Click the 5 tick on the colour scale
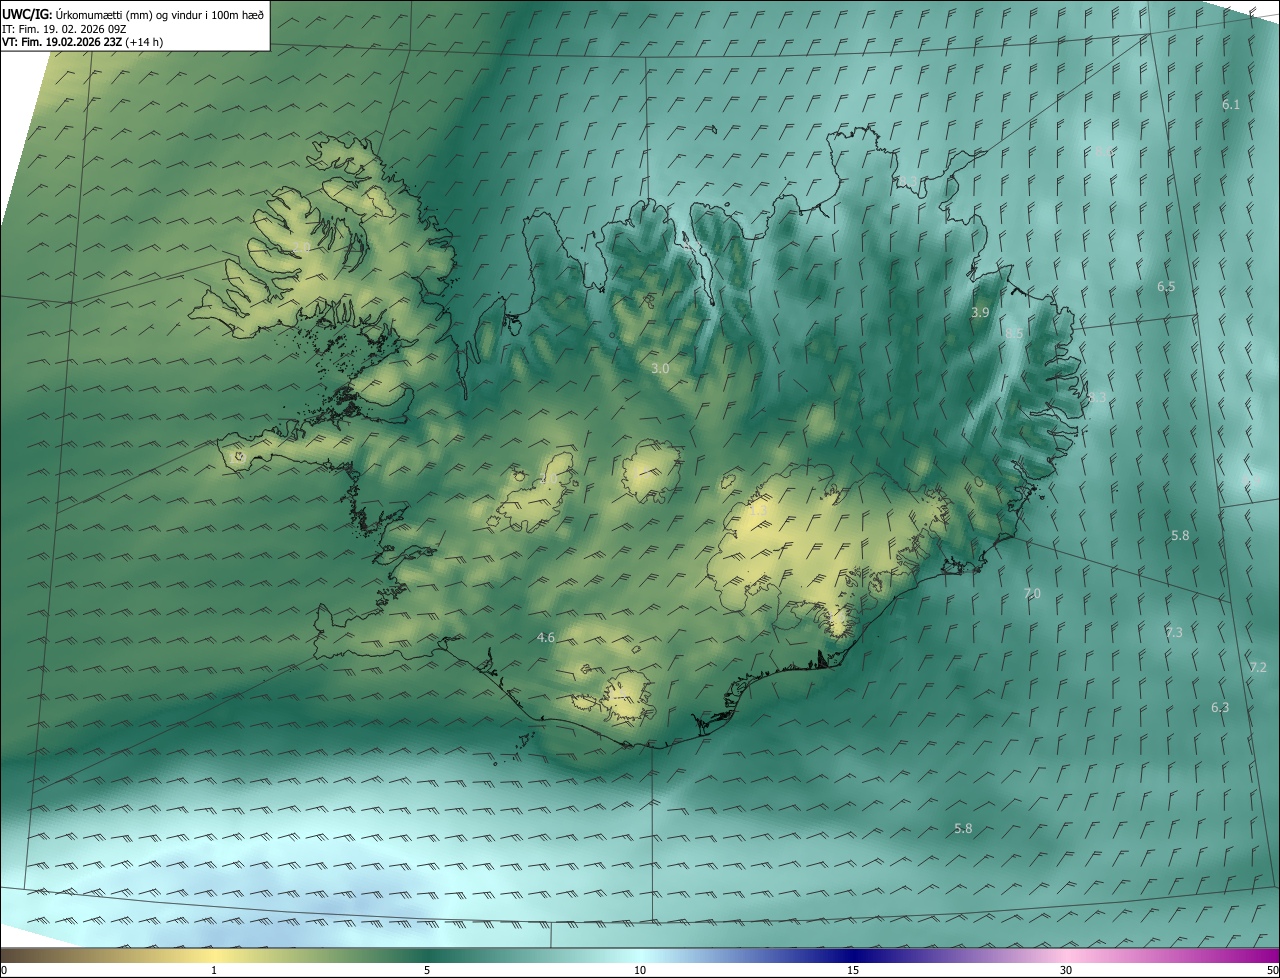This screenshot has width=1280, height=978. [x=427, y=970]
